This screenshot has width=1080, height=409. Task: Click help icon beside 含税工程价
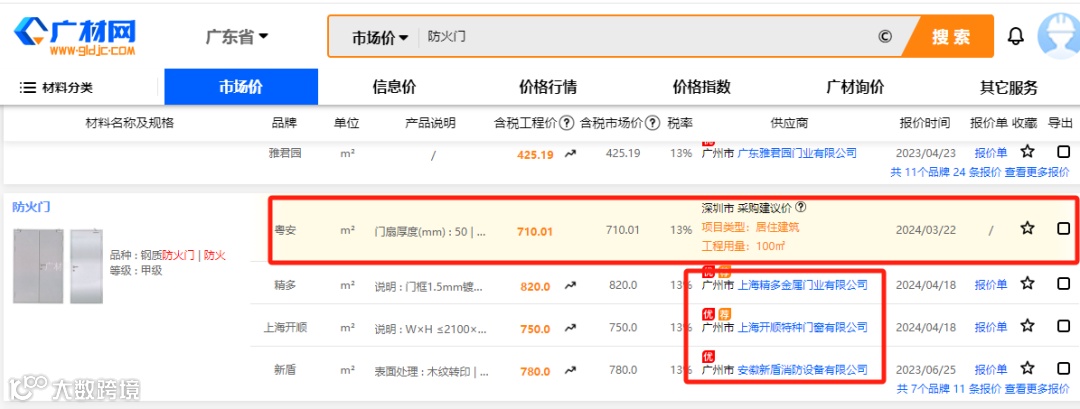tap(566, 123)
